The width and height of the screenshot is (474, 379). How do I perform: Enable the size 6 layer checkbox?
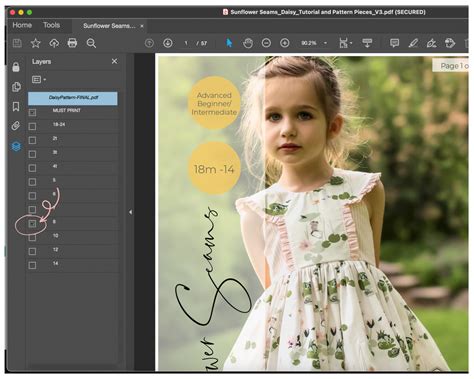click(32, 196)
